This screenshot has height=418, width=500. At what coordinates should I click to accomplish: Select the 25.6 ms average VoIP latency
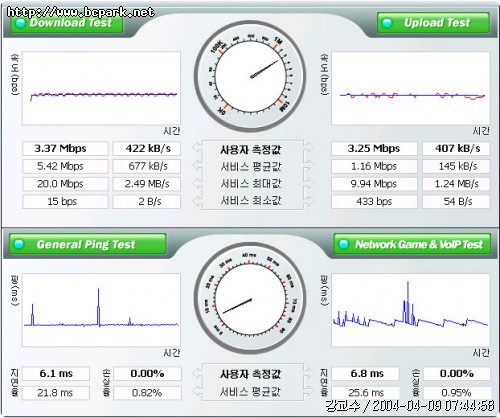[365, 393]
